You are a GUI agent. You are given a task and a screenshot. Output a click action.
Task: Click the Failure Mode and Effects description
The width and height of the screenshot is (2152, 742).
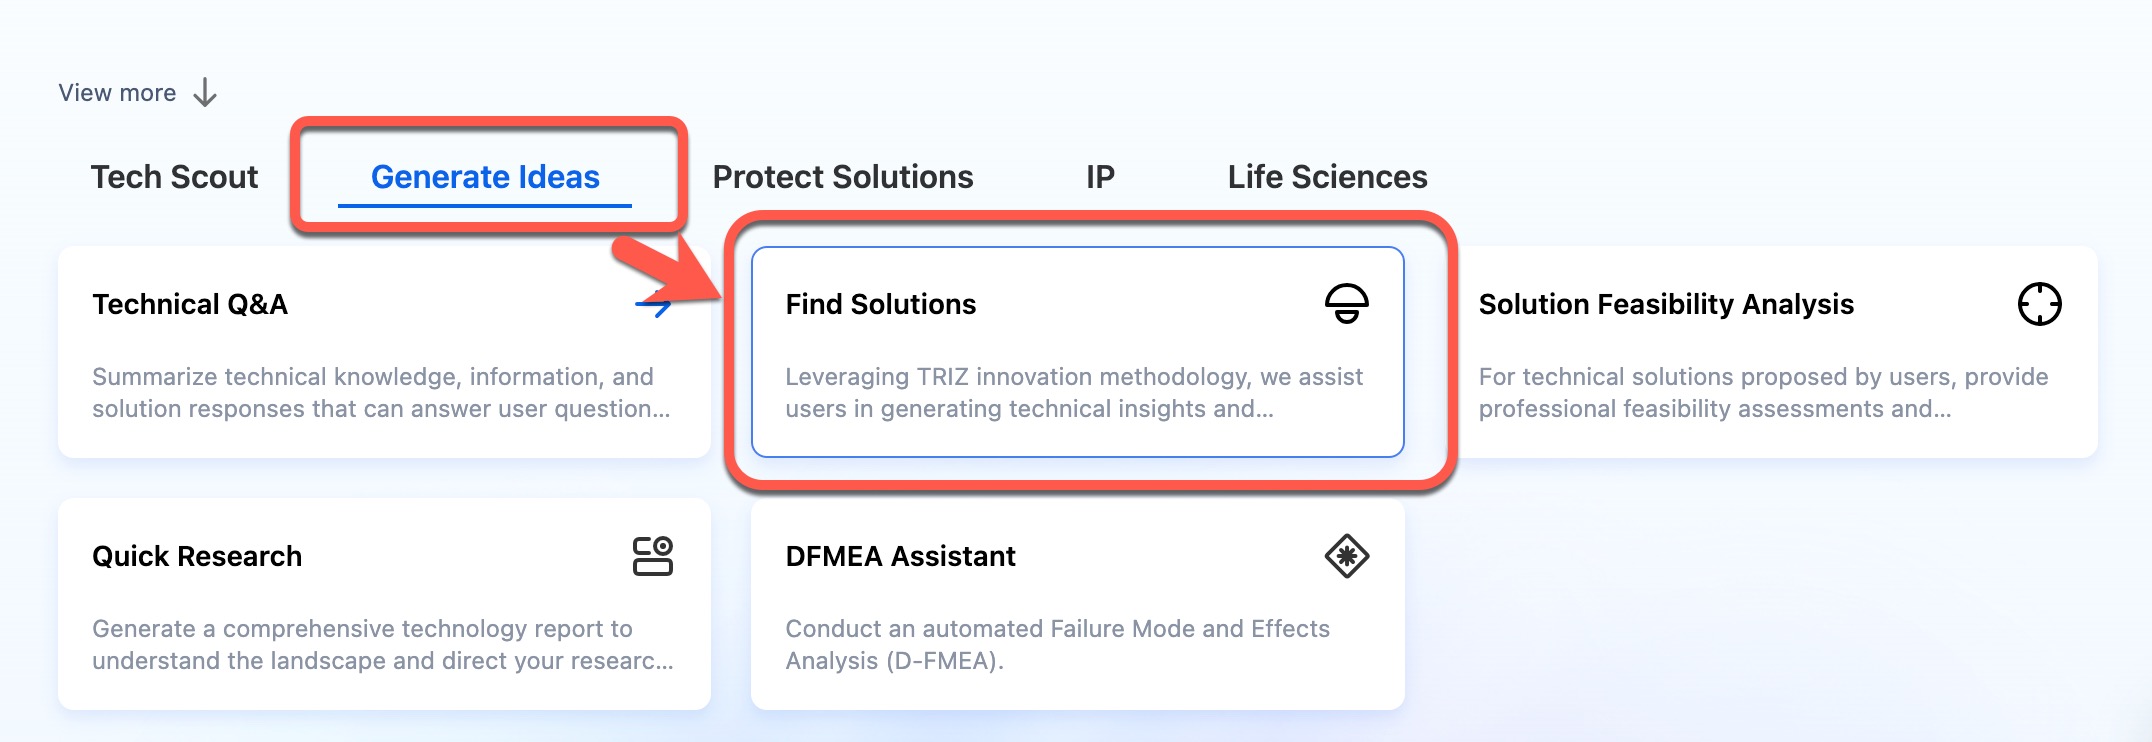point(1057,644)
